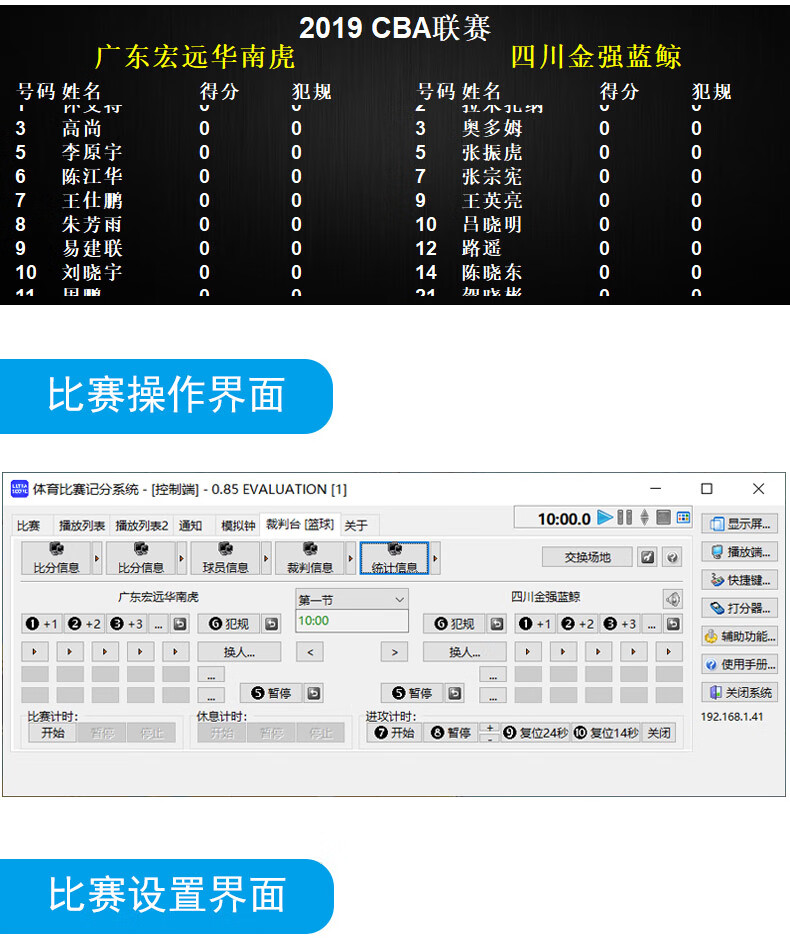
Task: Open the "..." more button beside 广东 +3
Action: [x=159, y=624]
